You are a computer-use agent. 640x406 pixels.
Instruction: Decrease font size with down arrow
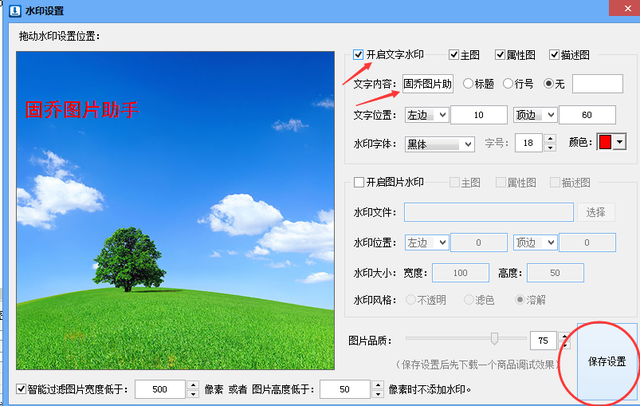551,148
